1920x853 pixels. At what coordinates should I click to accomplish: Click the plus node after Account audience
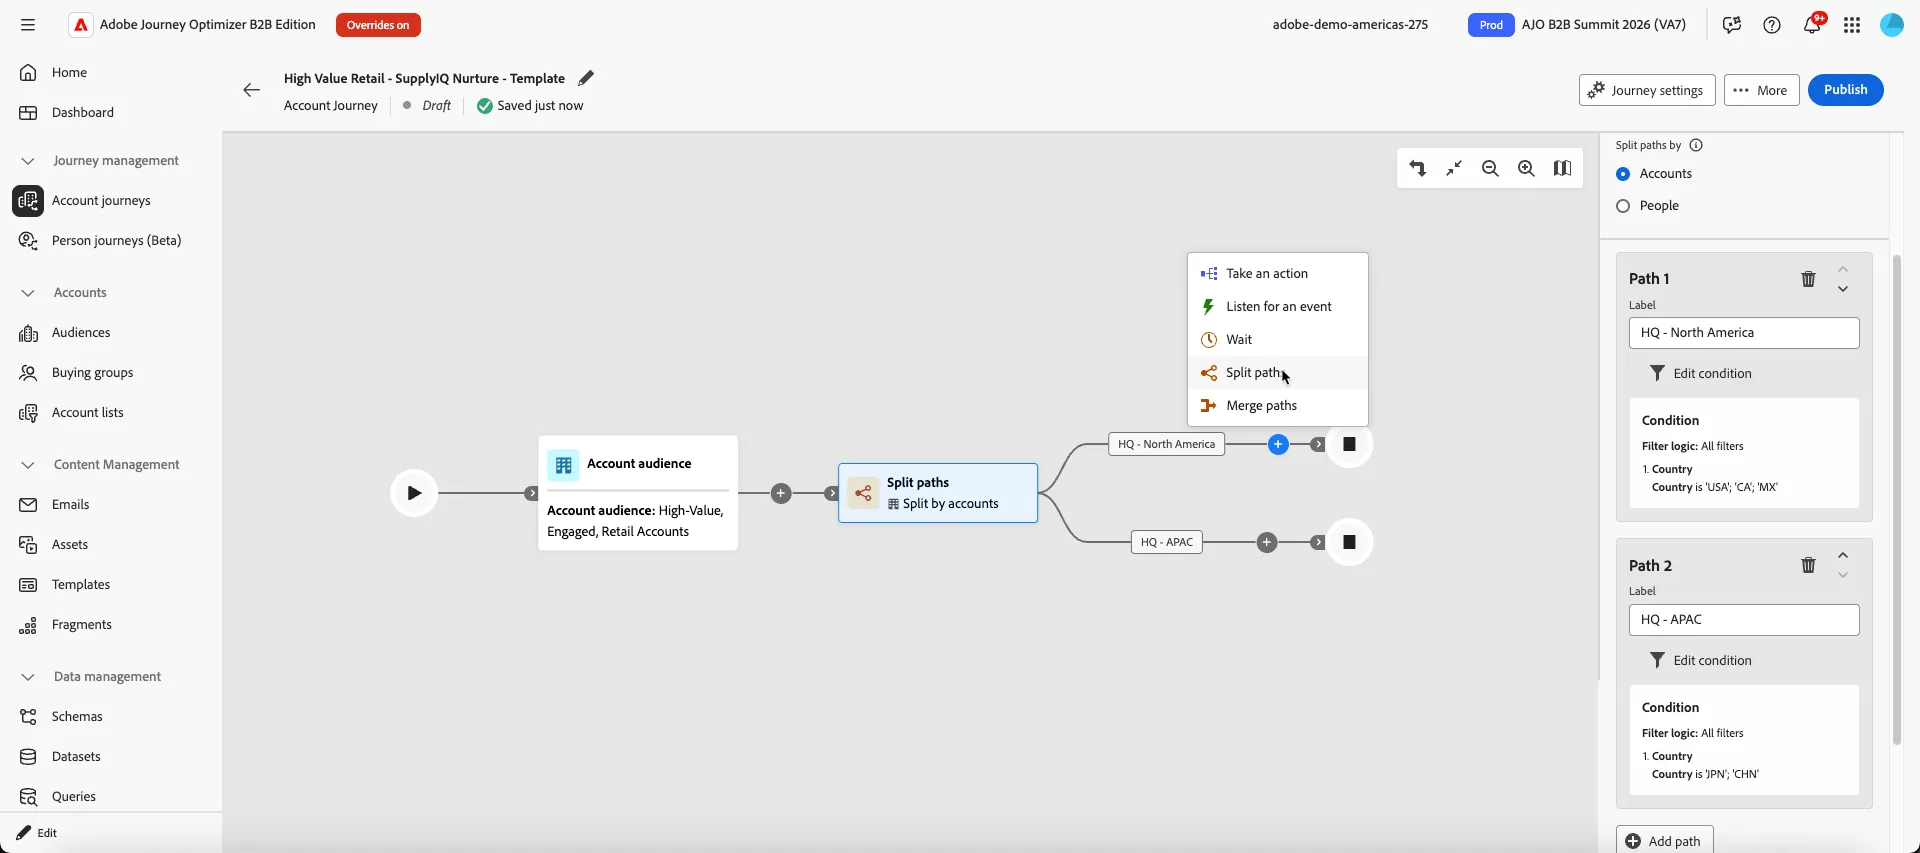pyautogui.click(x=781, y=493)
